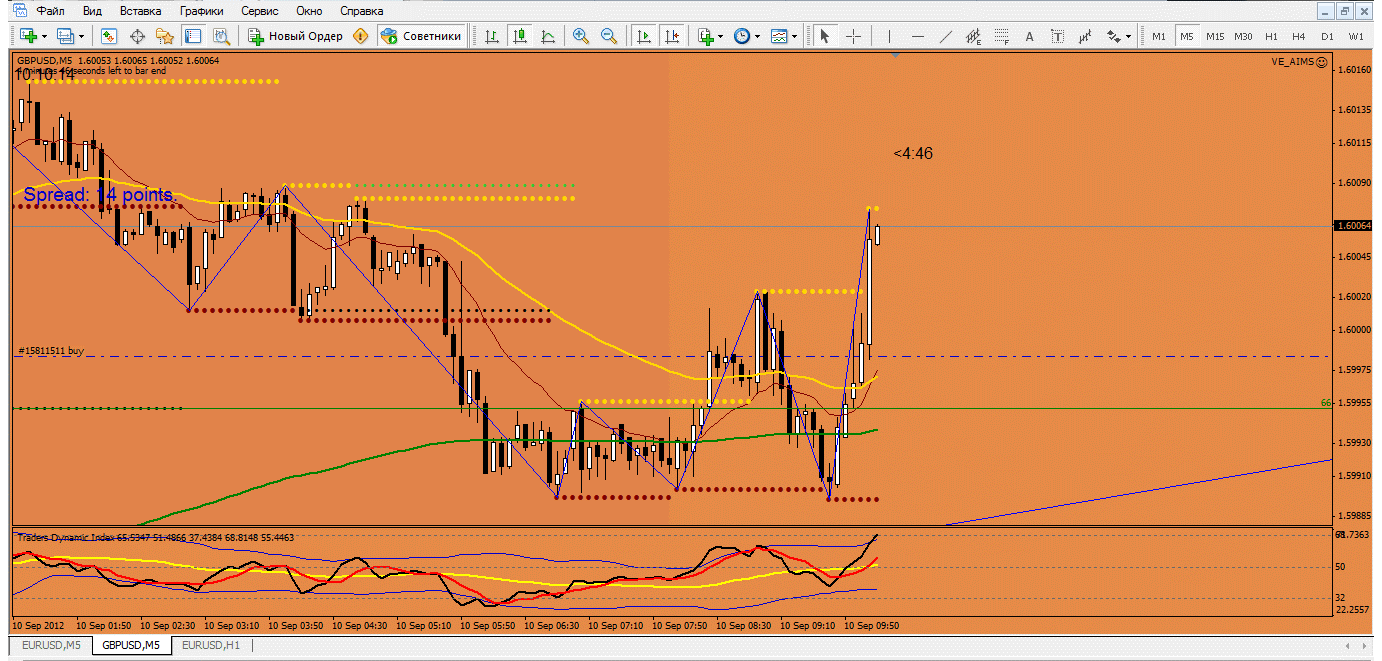Open the Вид menu

(92, 11)
